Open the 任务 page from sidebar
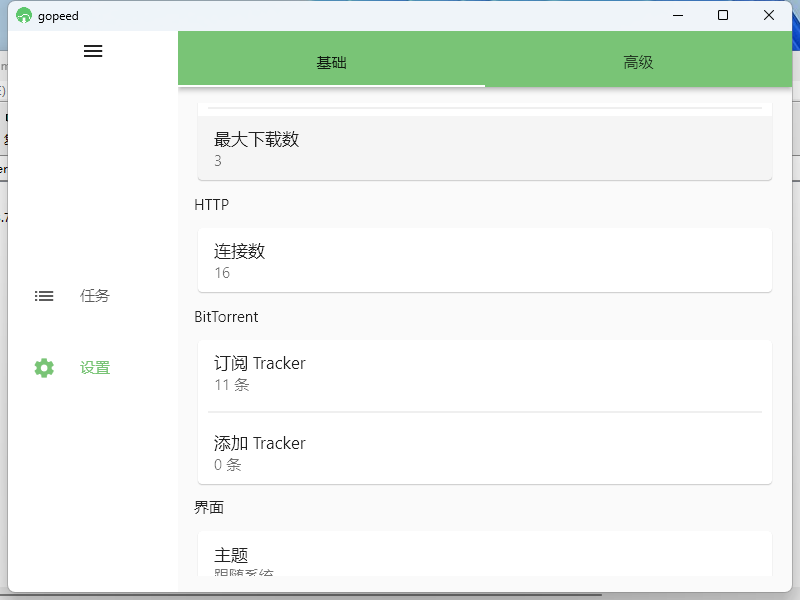This screenshot has width=800, height=600. click(94, 295)
